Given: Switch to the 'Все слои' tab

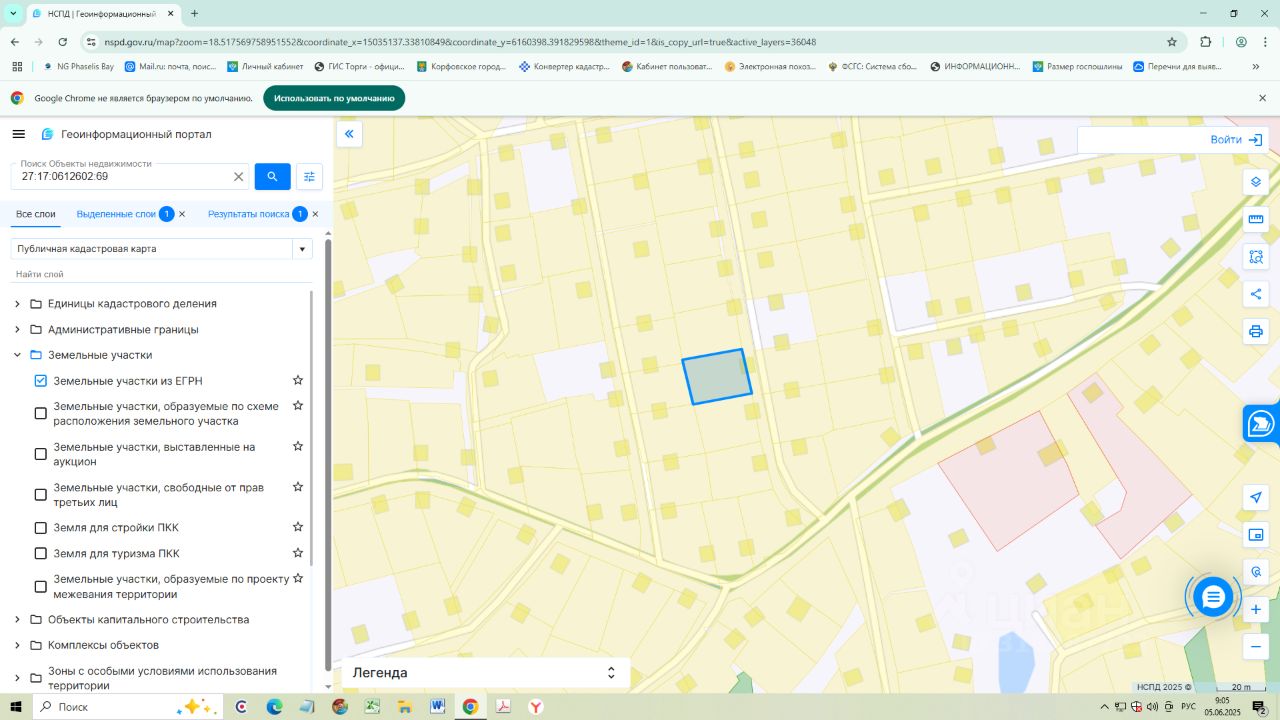Looking at the screenshot, I should point(36,214).
